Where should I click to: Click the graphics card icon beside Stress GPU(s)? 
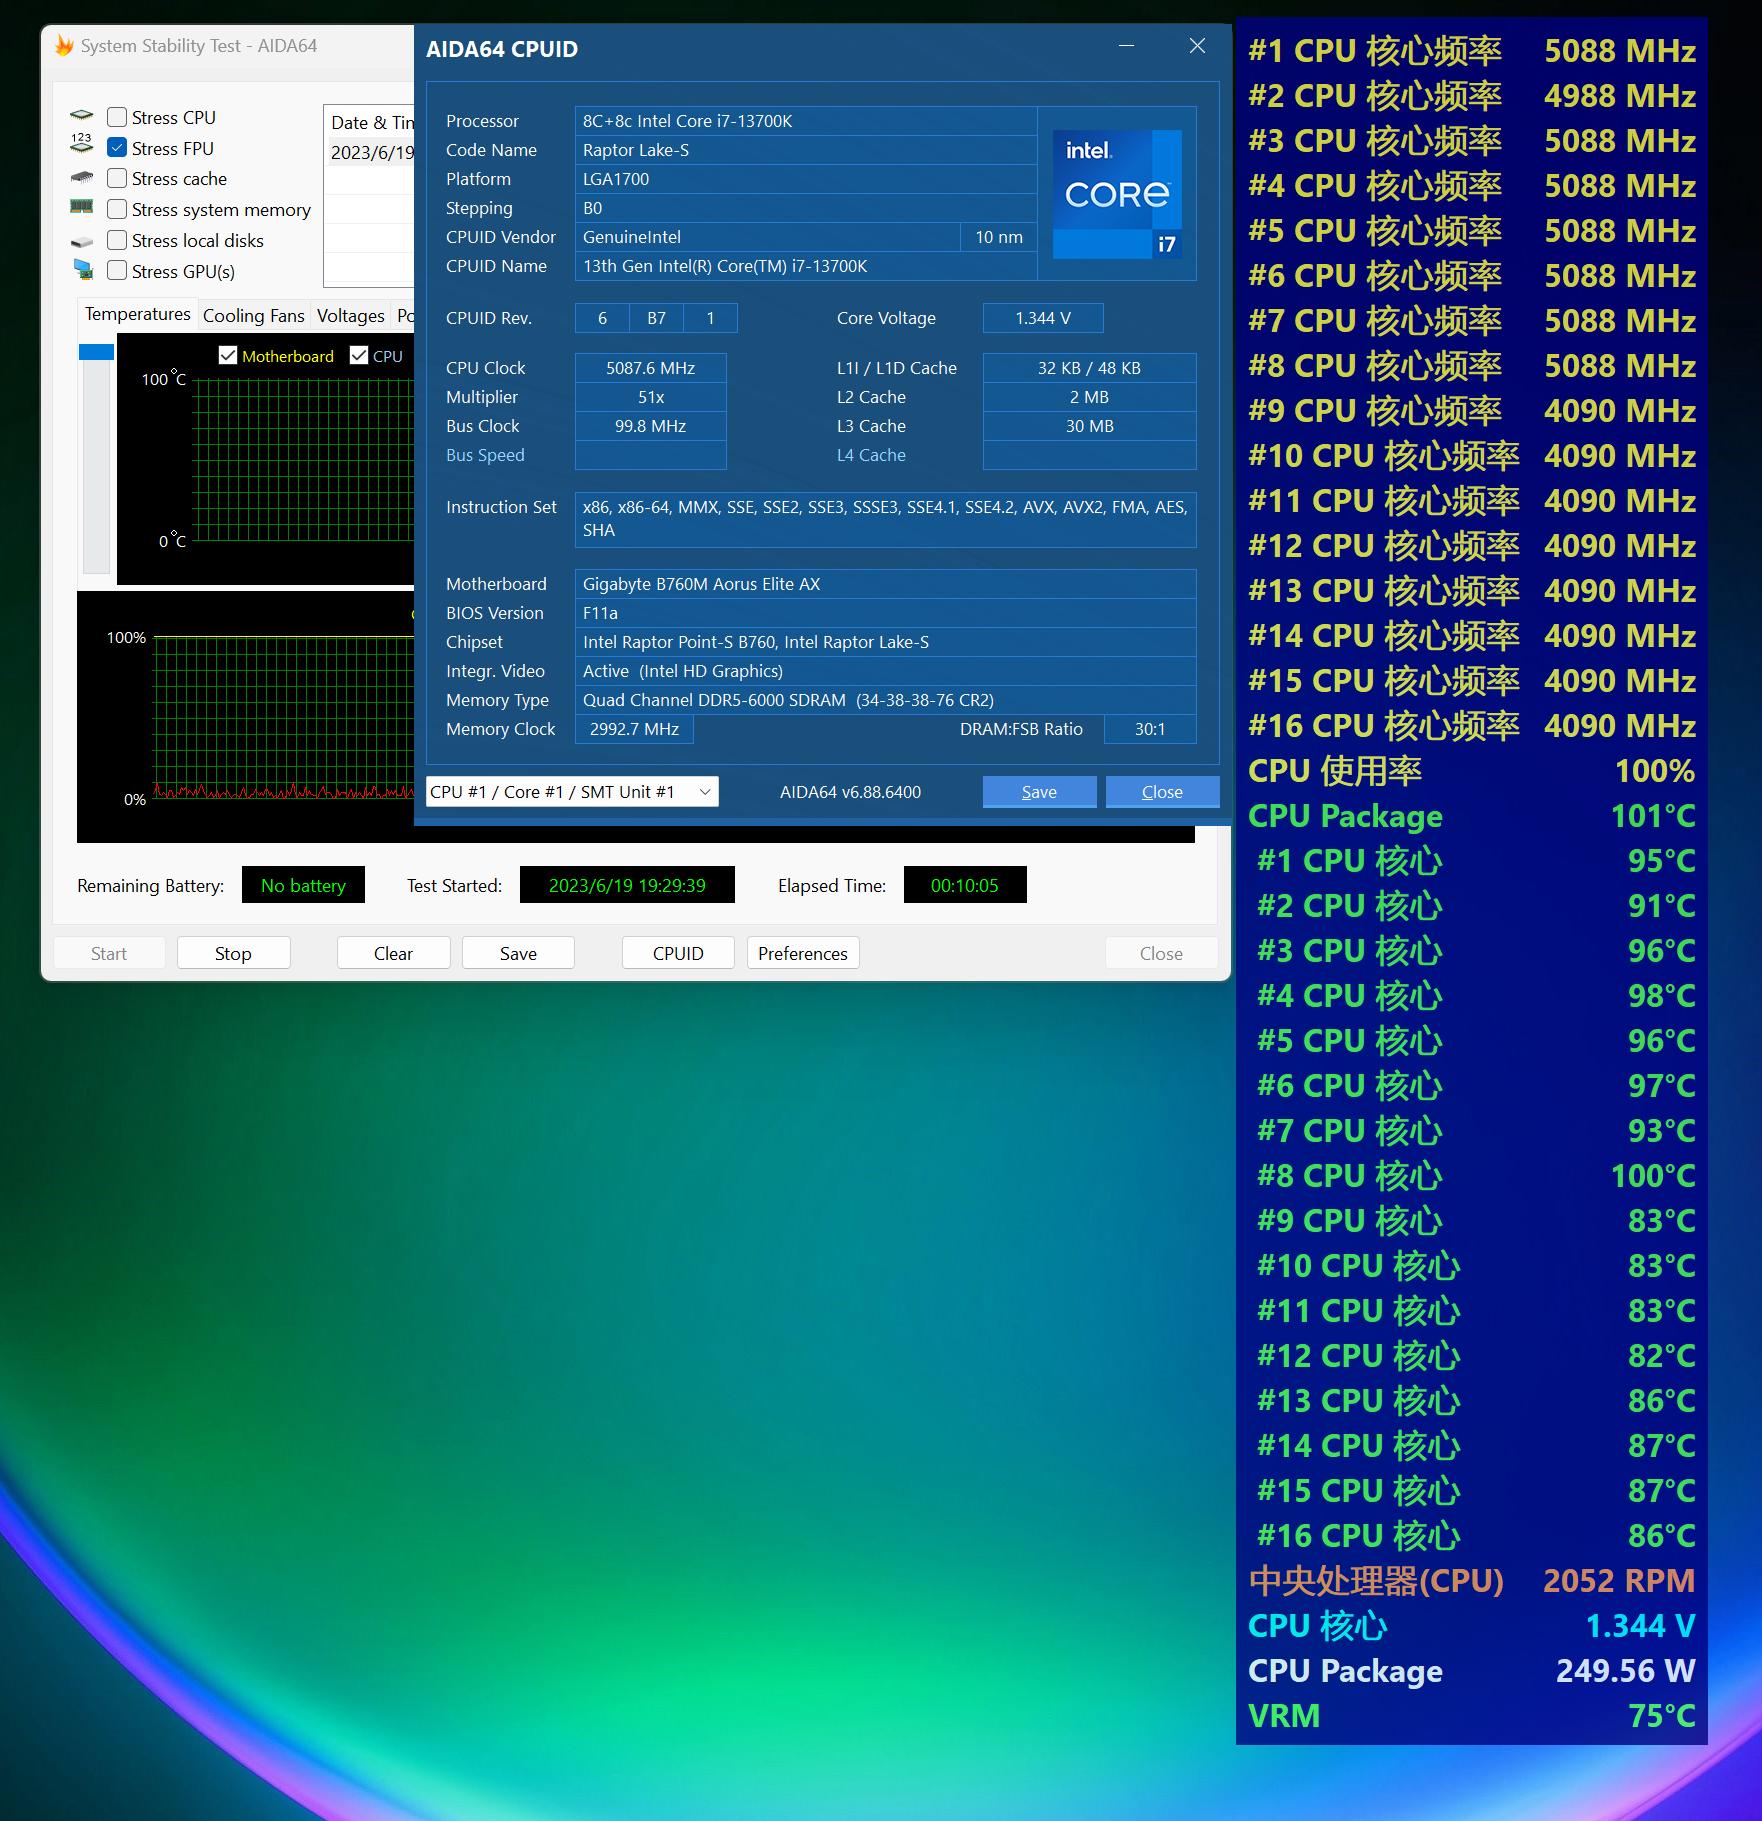click(85, 270)
